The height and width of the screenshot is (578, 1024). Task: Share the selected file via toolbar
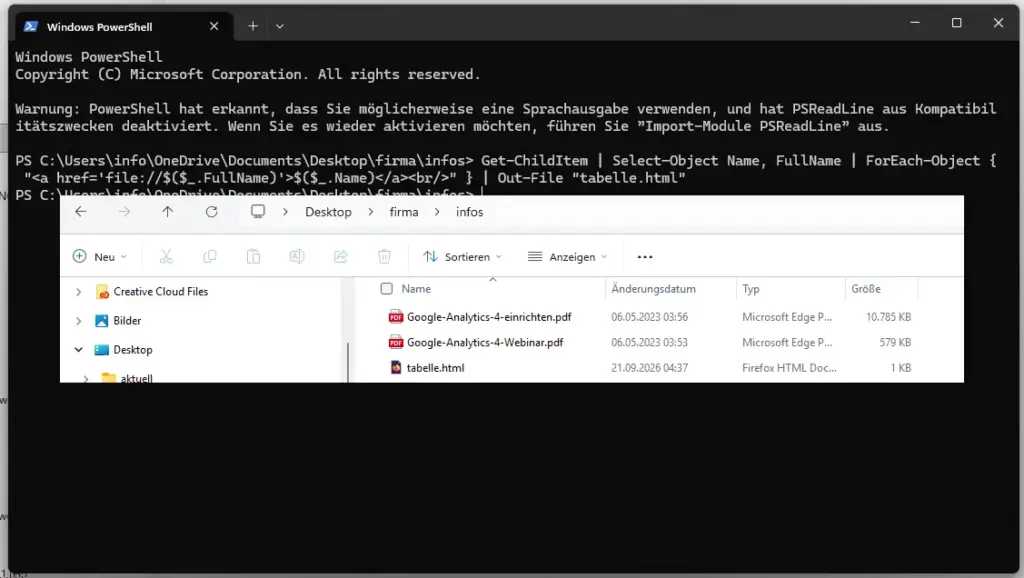tap(340, 257)
